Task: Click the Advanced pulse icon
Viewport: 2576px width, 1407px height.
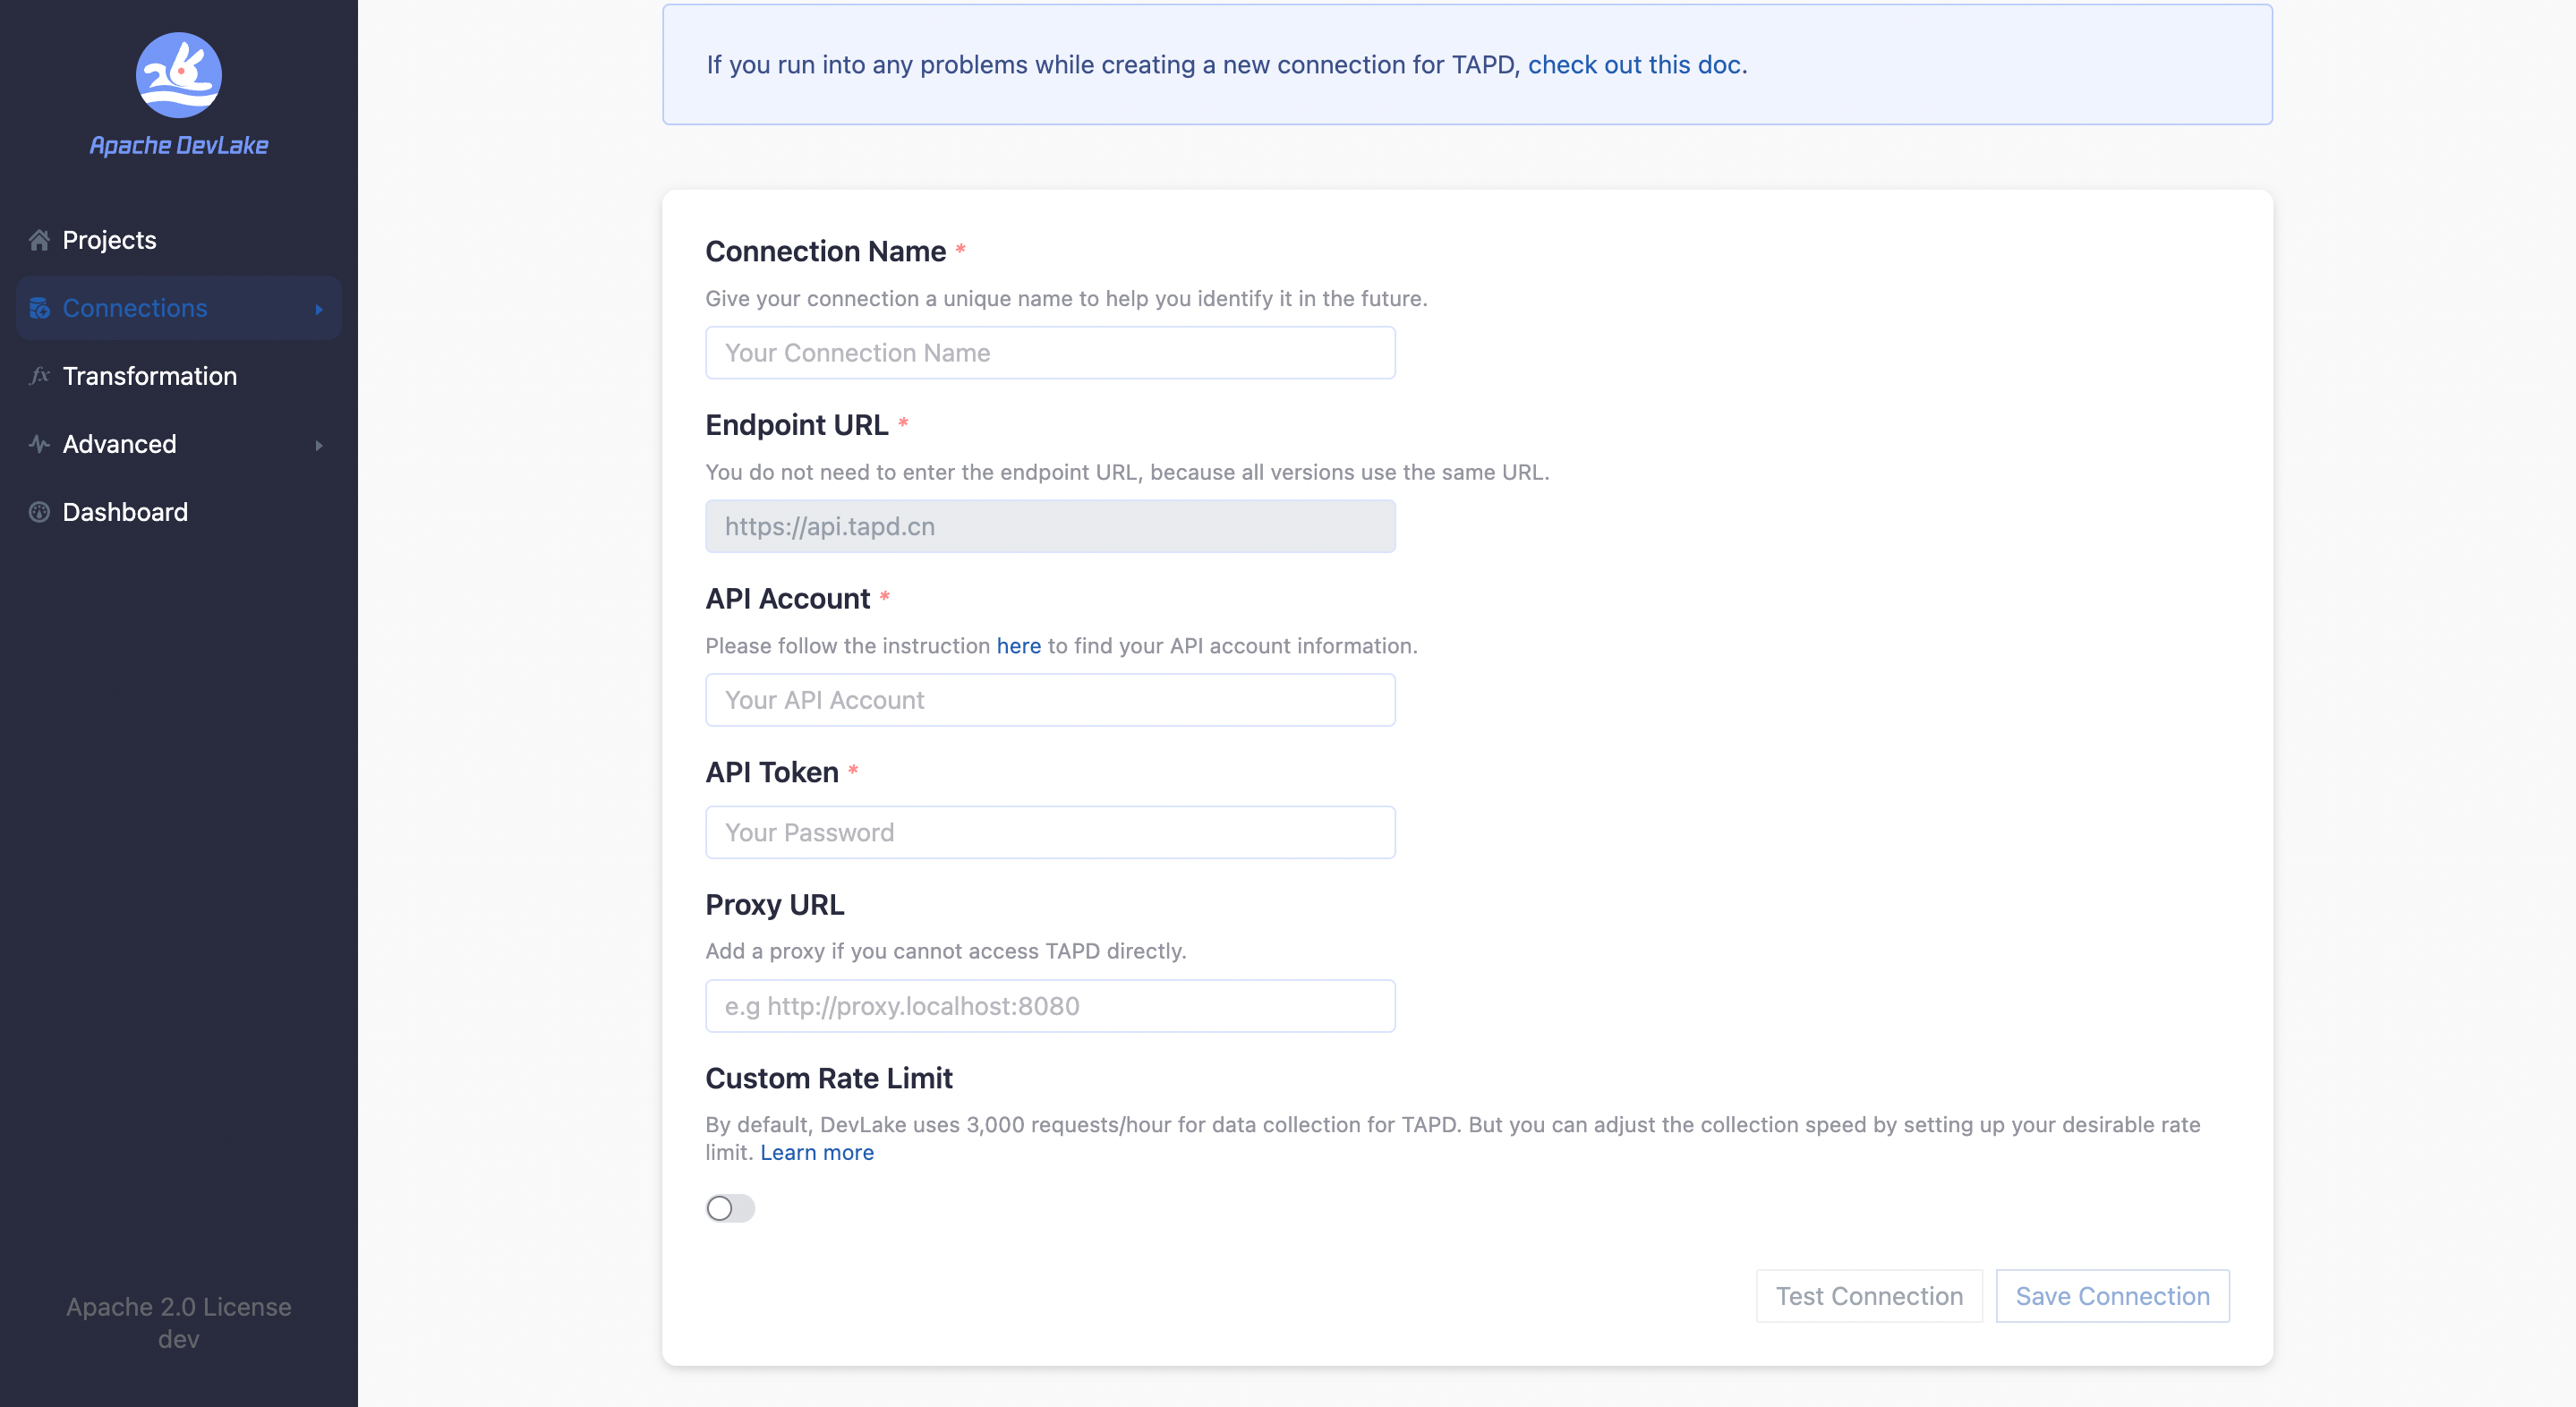Action: coord(39,444)
